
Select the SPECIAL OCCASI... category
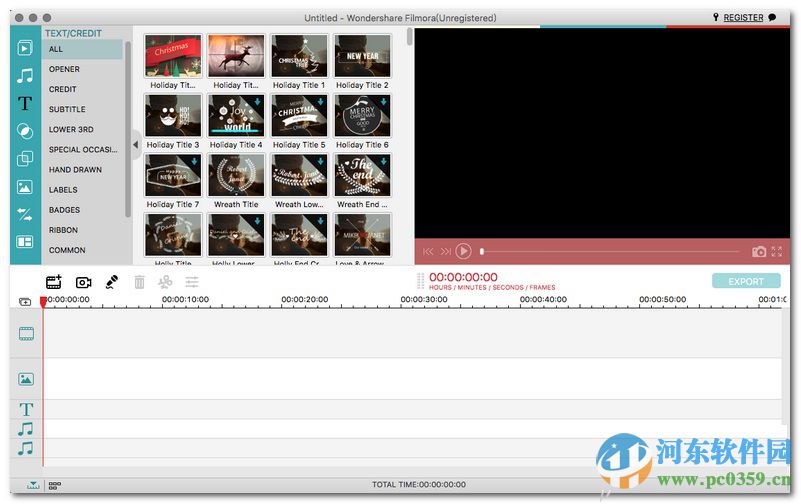(x=82, y=150)
